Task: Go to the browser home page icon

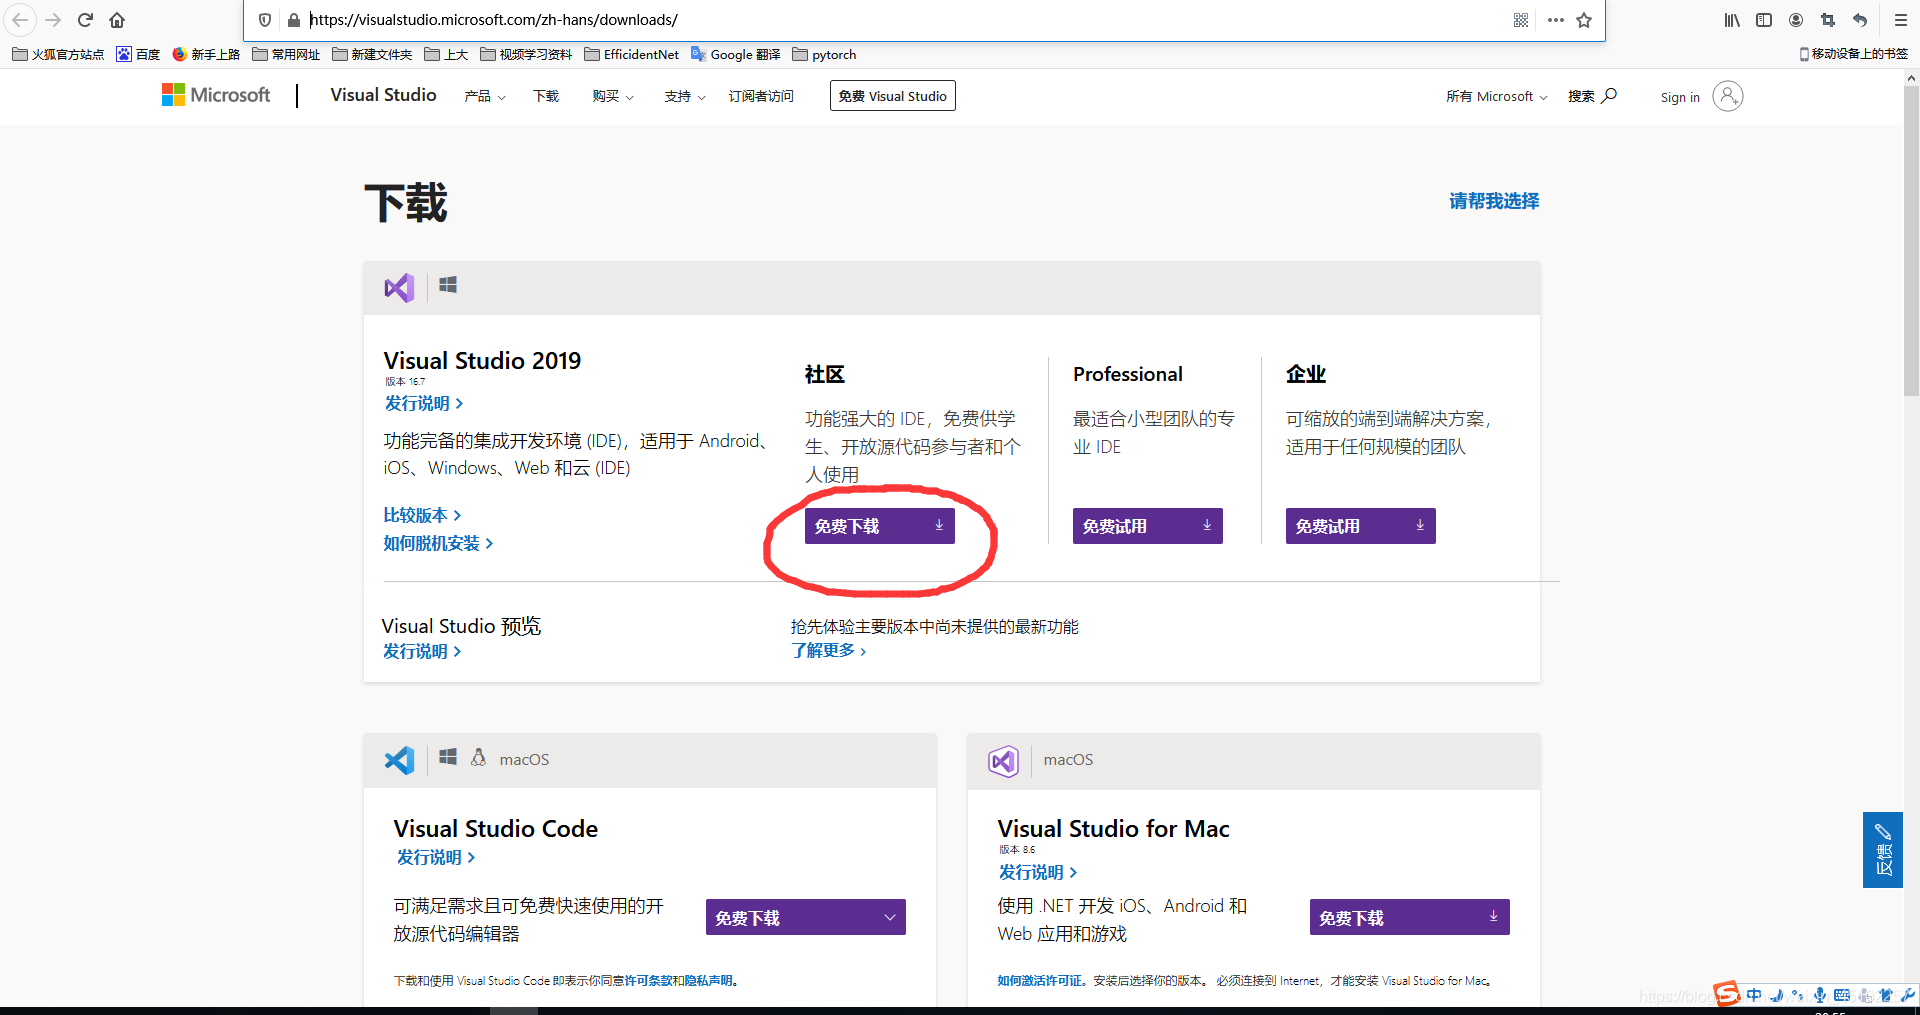Action: [117, 20]
